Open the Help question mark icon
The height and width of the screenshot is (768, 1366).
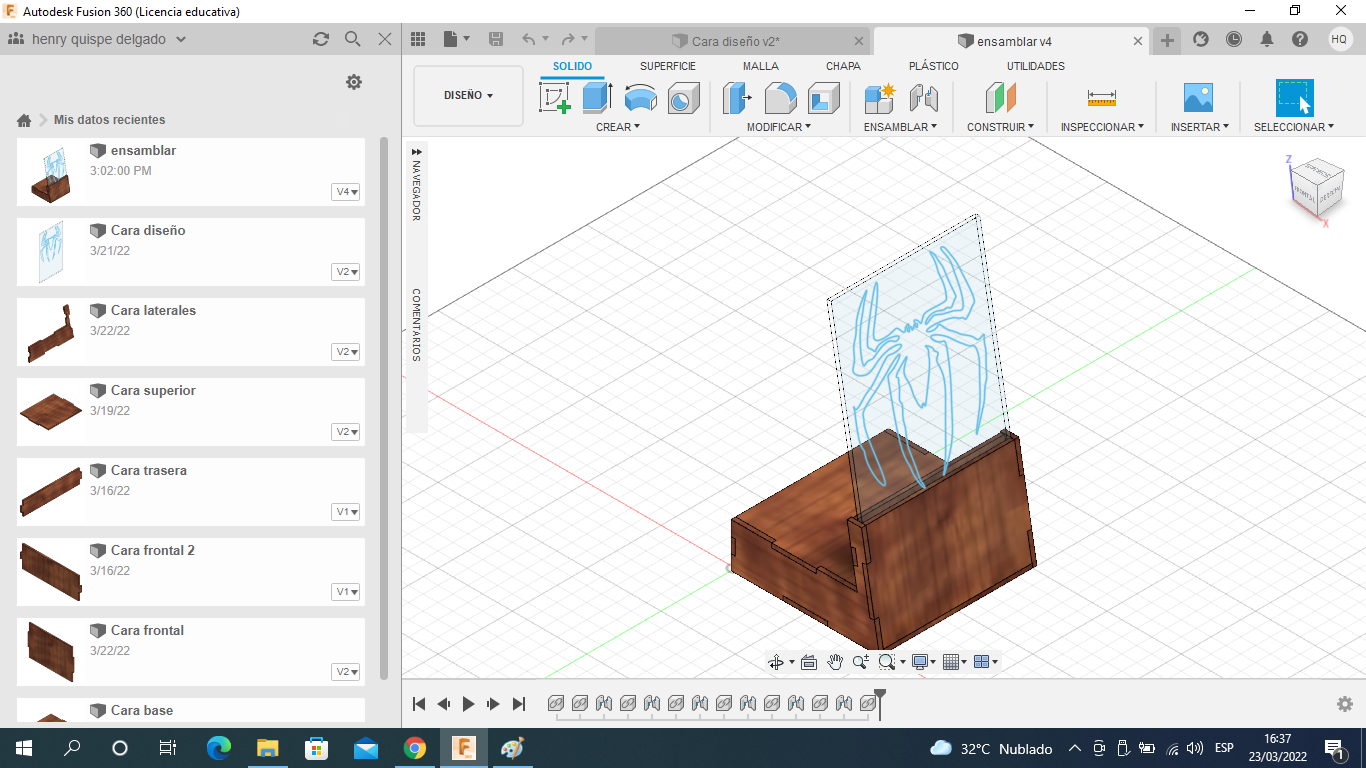1300,39
